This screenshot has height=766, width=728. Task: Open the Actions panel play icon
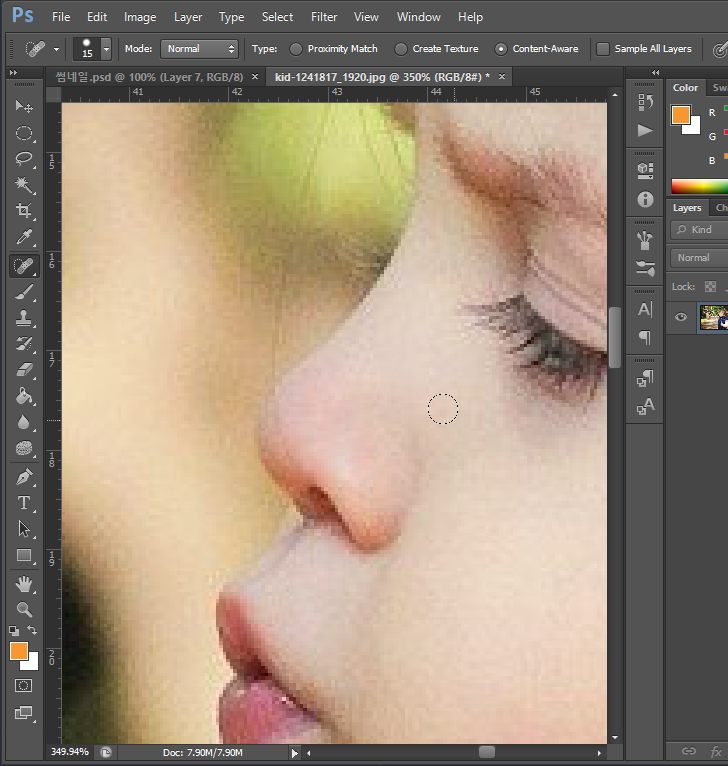(x=645, y=130)
